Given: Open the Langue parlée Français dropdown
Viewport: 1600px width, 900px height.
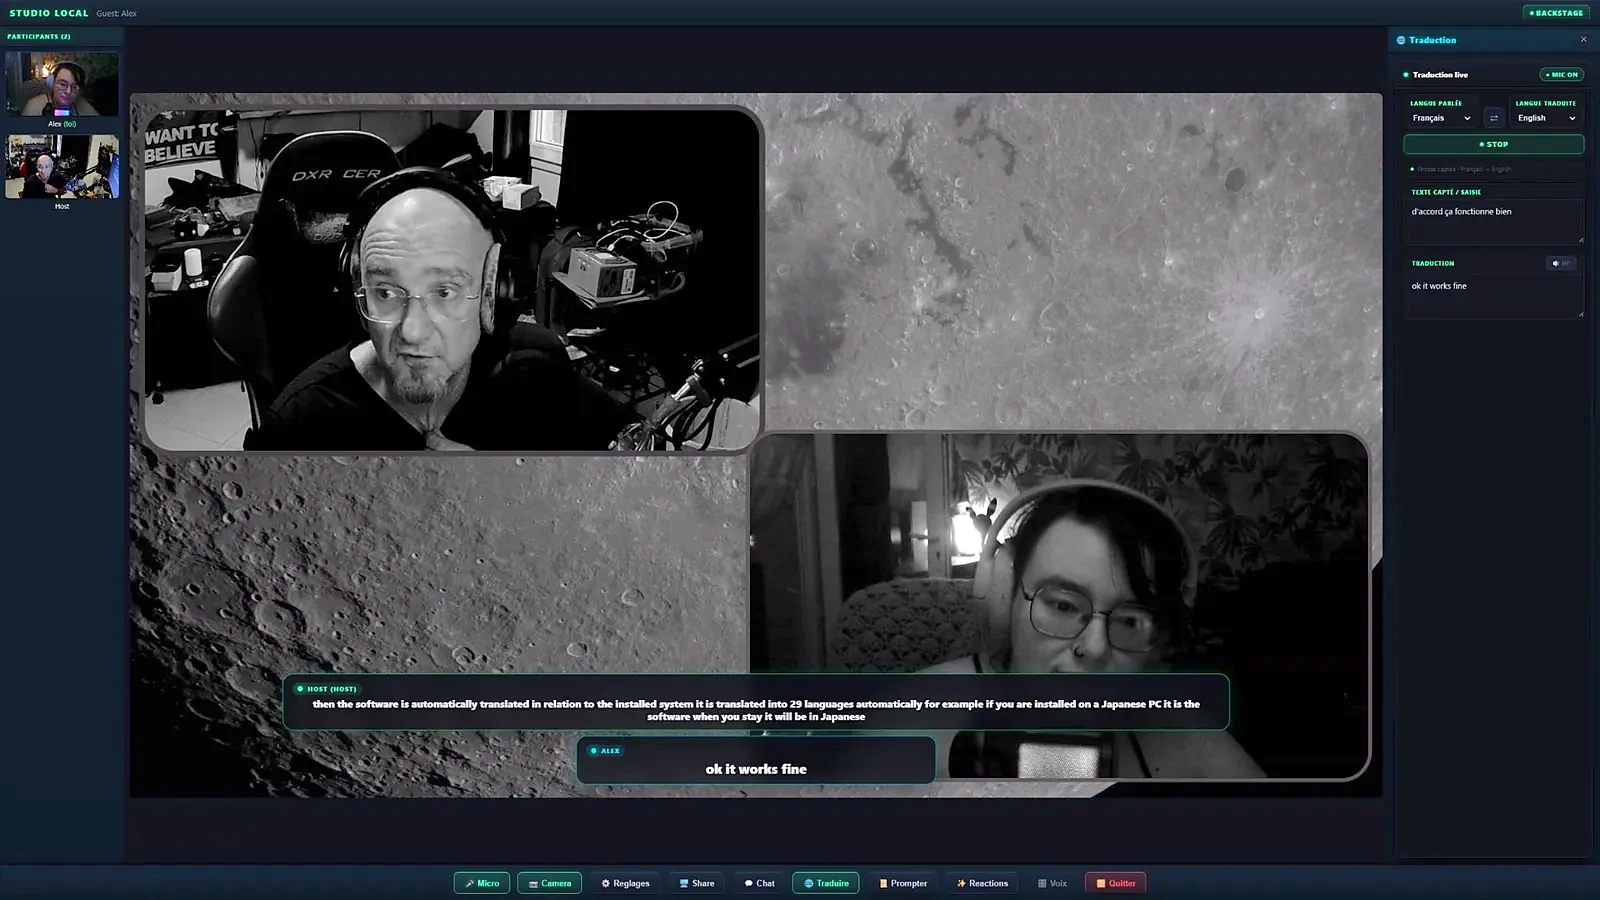Looking at the screenshot, I should 1441,118.
